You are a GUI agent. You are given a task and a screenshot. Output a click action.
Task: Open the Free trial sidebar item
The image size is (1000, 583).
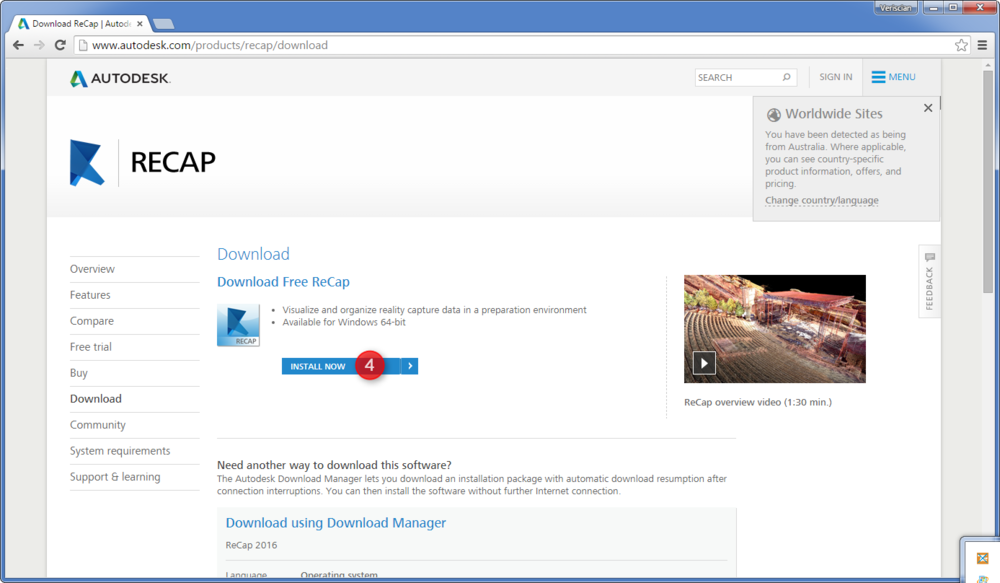91,347
